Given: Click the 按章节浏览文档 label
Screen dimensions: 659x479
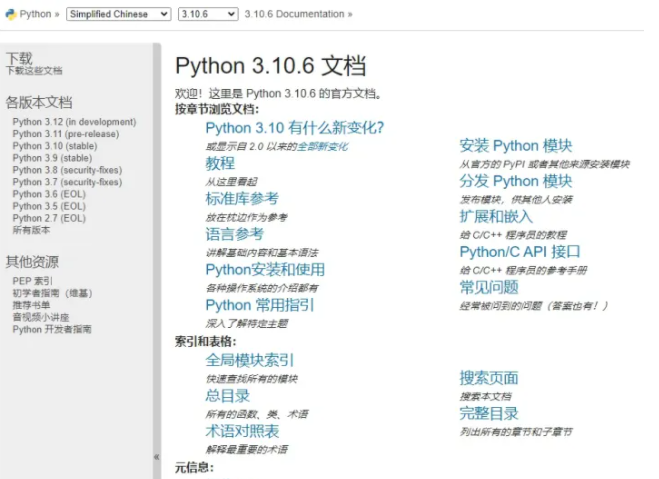Looking at the screenshot, I should 217,109.
